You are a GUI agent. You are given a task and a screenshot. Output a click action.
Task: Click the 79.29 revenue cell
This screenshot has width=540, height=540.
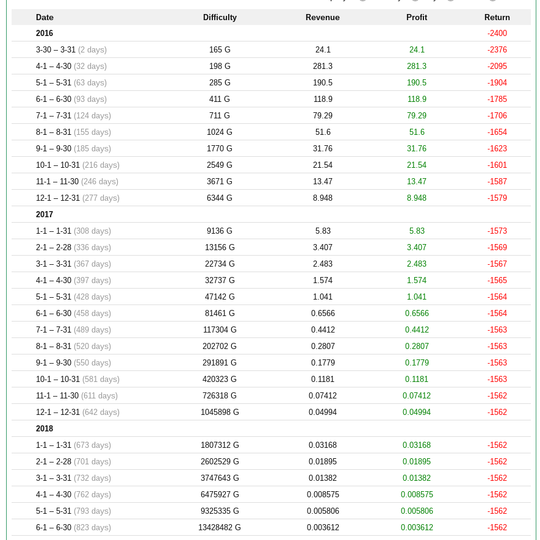pyautogui.click(x=323, y=115)
